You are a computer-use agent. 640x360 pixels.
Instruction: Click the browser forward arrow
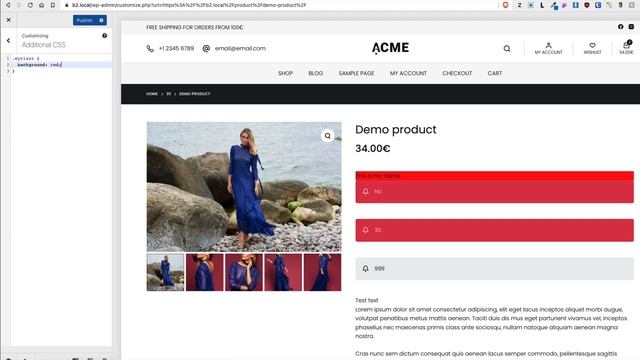click(19, 5)
